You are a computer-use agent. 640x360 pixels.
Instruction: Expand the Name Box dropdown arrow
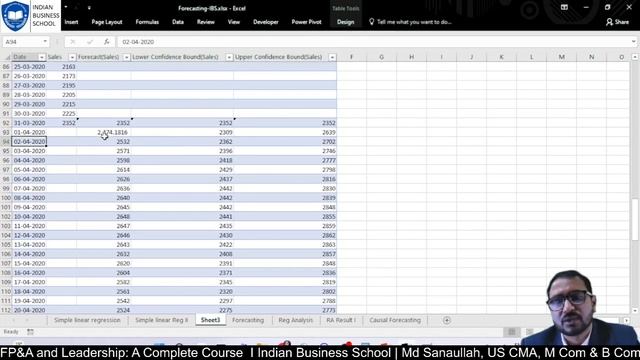pyautogui.click(x=45, y=42)
